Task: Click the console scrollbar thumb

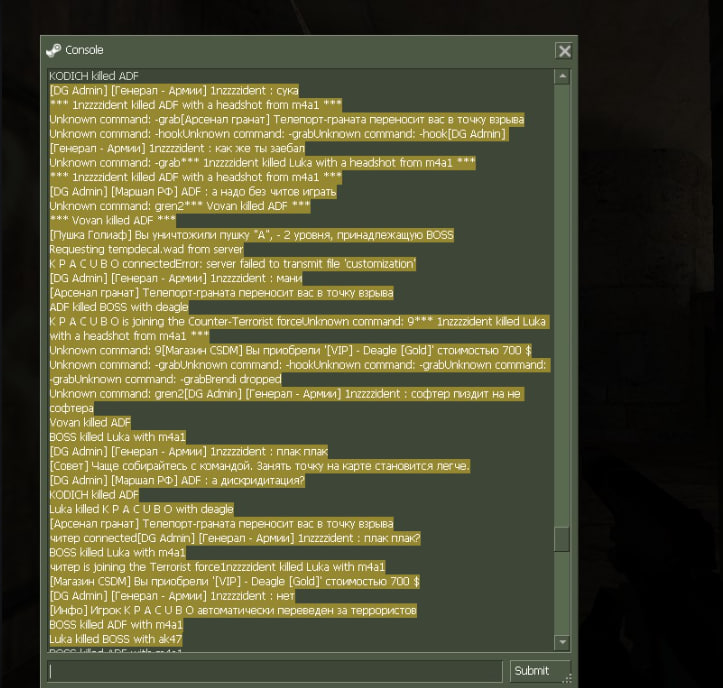Action: (562, 539)
